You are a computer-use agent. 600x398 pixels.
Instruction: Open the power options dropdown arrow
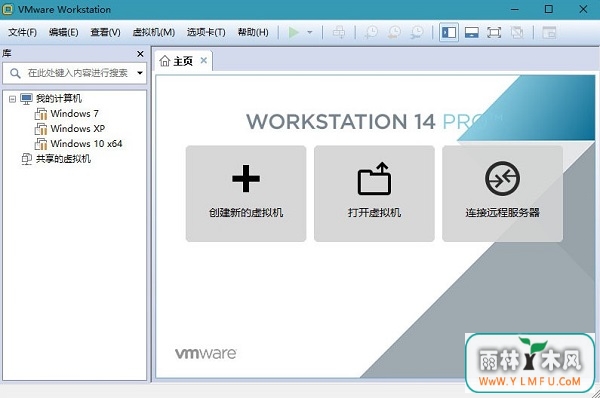pyautogui.click(x=310, y=33)
